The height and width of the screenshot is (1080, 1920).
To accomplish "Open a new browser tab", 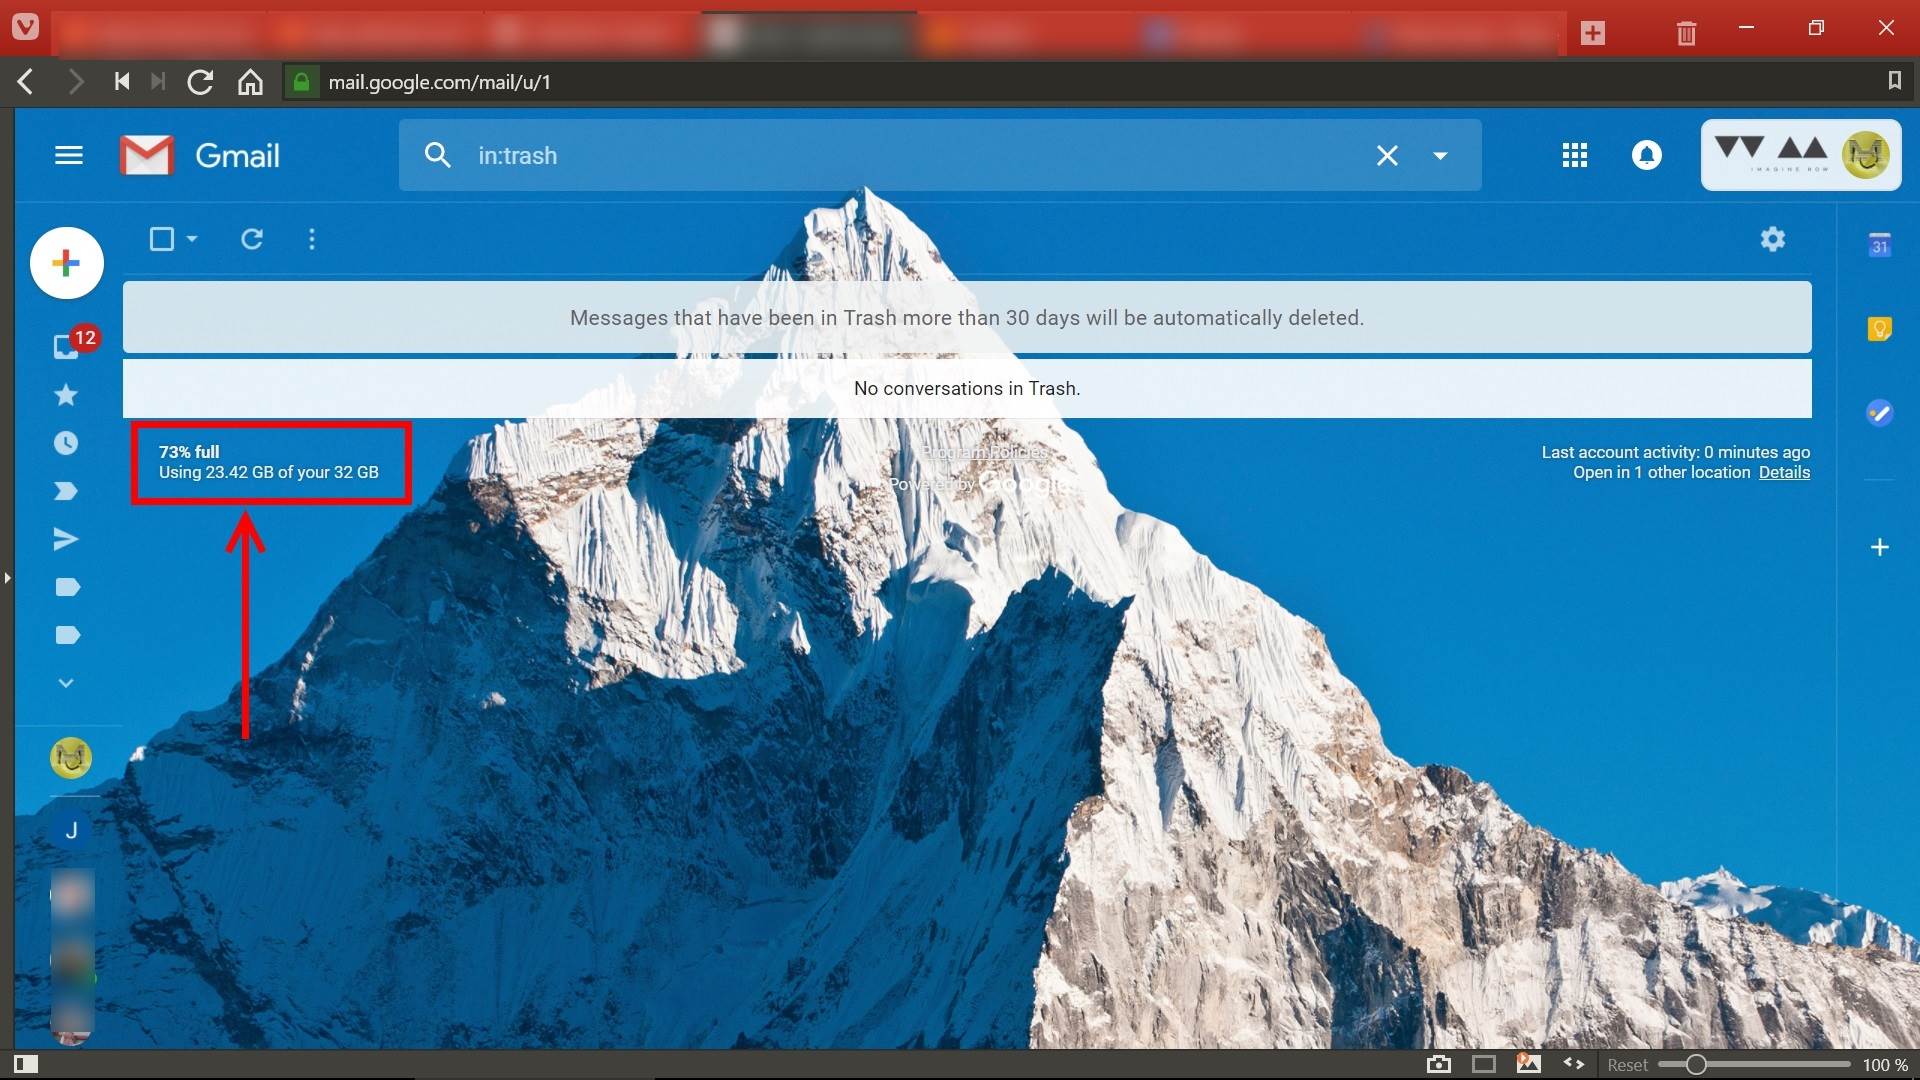I will (1593, 33).
